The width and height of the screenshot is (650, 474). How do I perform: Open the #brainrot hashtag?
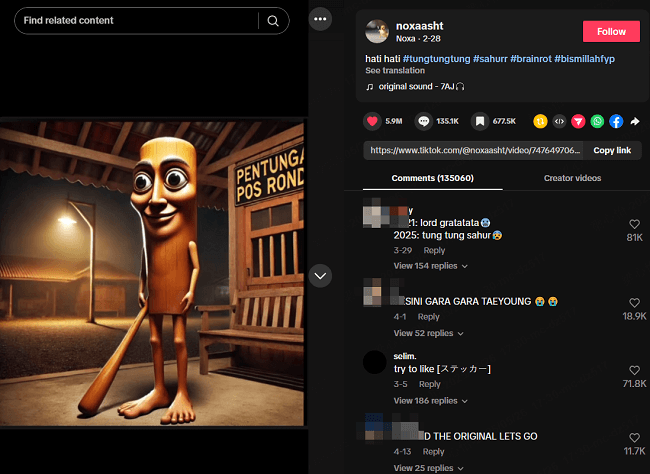click(x=531, y=59)
